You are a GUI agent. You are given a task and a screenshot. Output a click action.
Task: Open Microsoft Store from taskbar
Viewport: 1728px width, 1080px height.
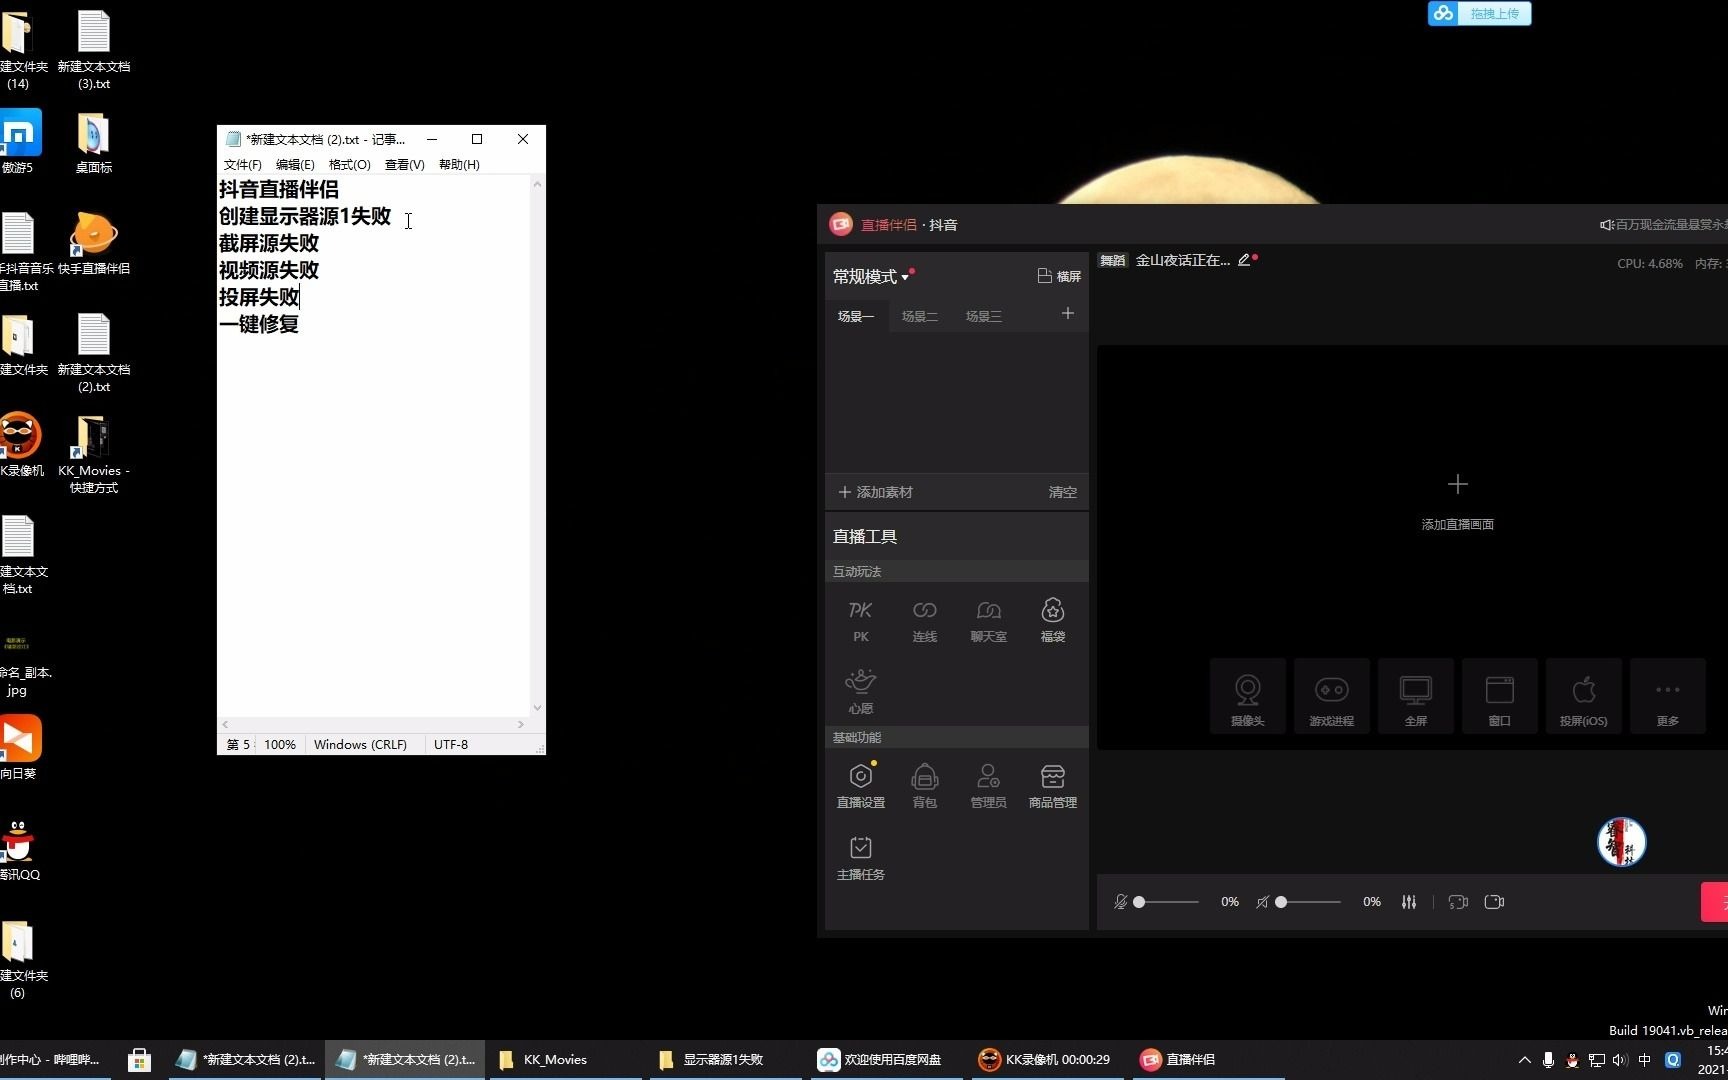tap(140, 1060)
